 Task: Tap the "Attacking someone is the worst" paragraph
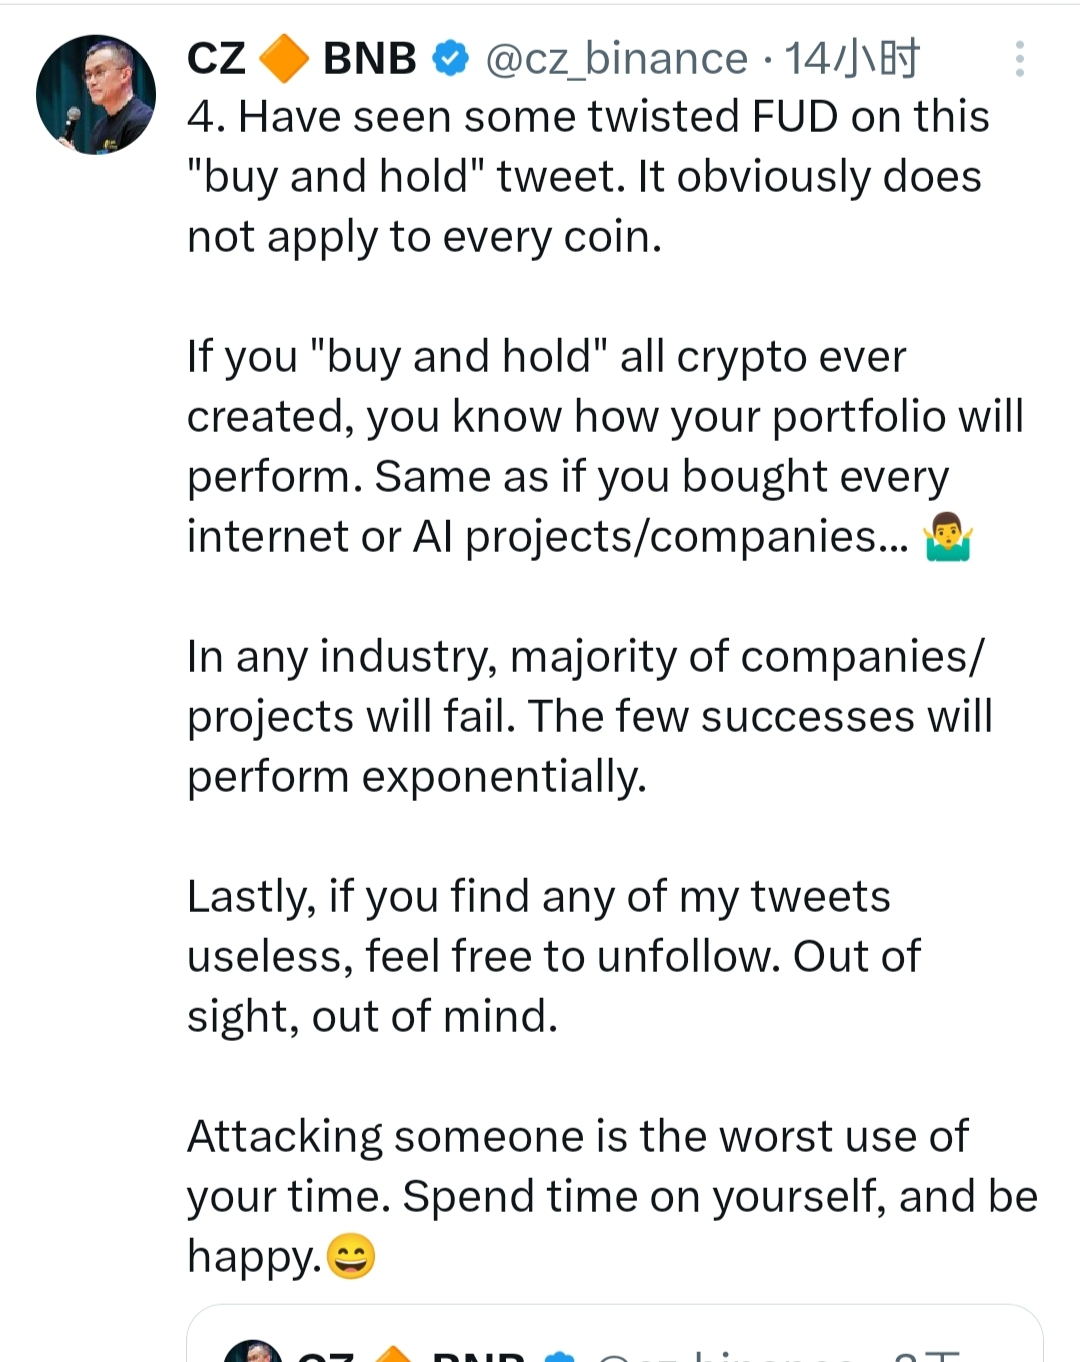pos(611,1196)
